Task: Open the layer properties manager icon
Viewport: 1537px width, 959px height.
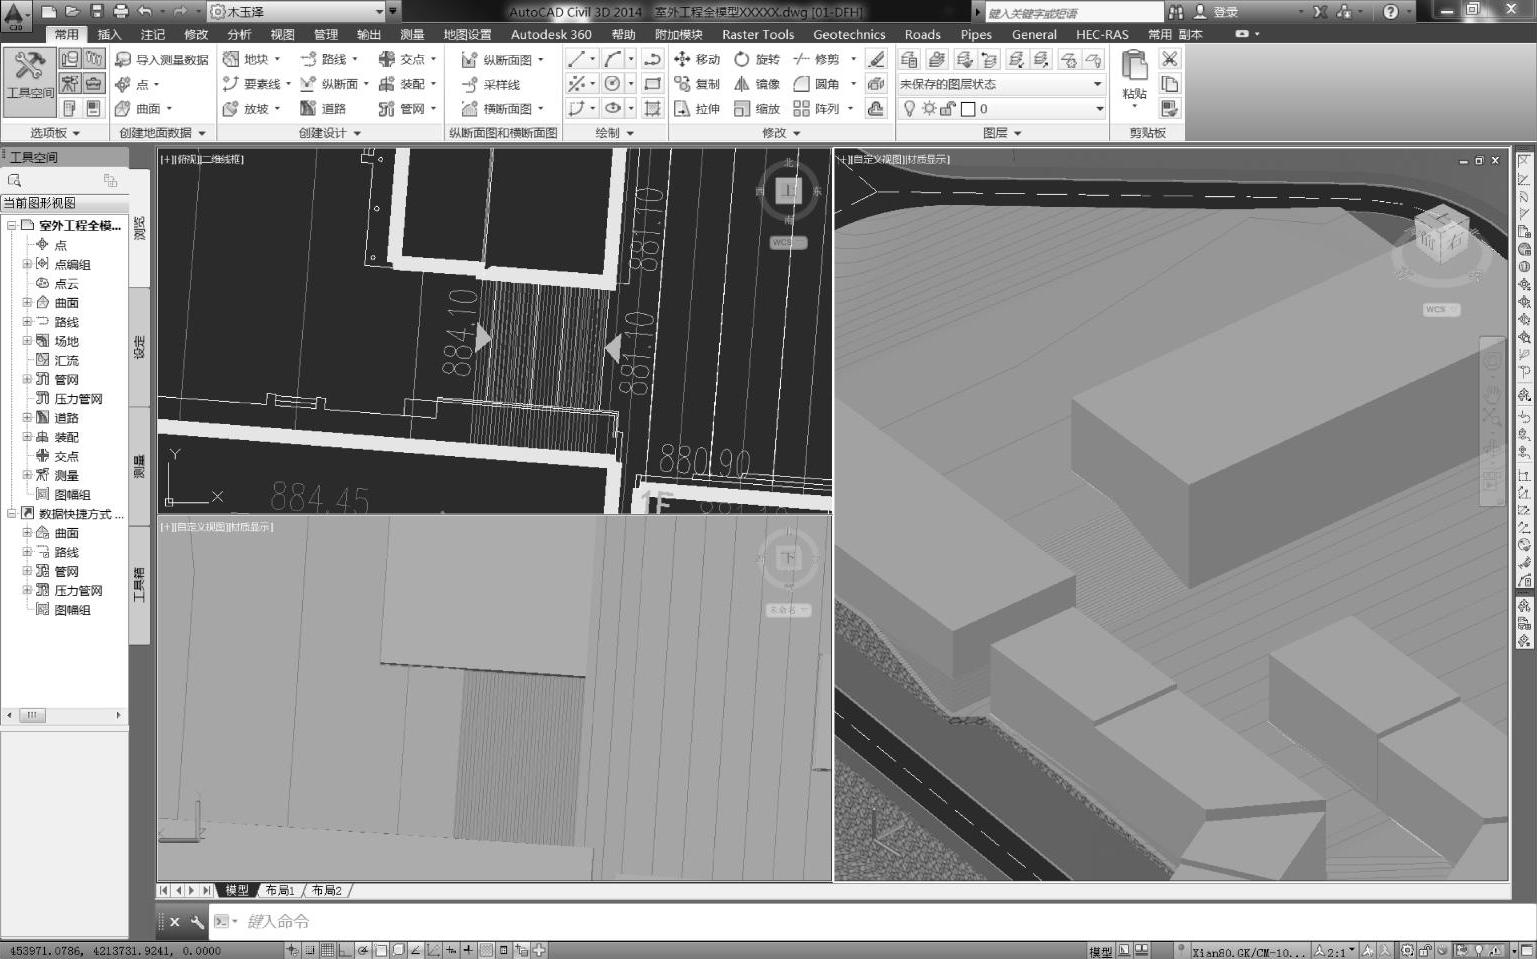Action: click(909, 59)
